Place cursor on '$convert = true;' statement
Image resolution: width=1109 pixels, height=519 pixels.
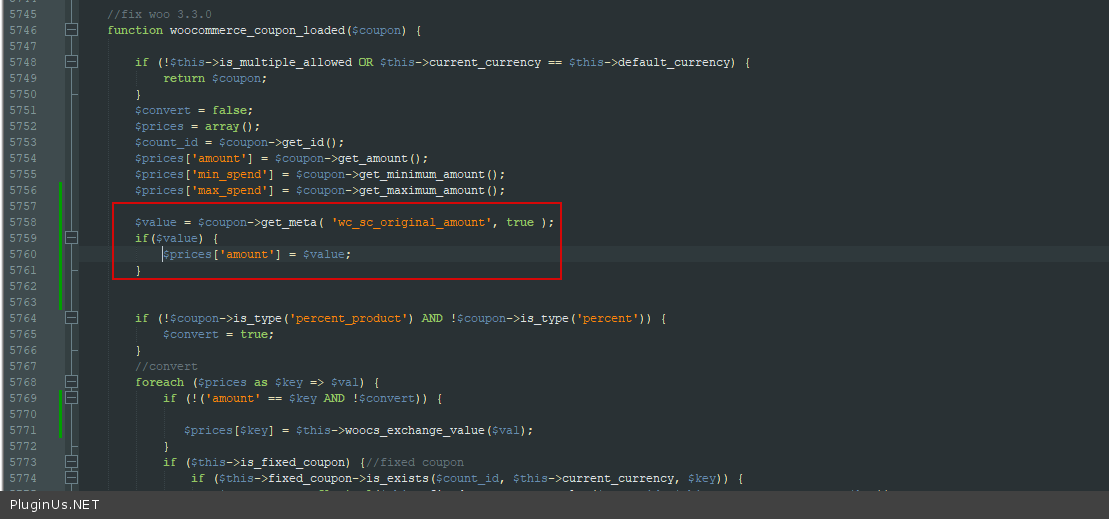tap(218, 334)
